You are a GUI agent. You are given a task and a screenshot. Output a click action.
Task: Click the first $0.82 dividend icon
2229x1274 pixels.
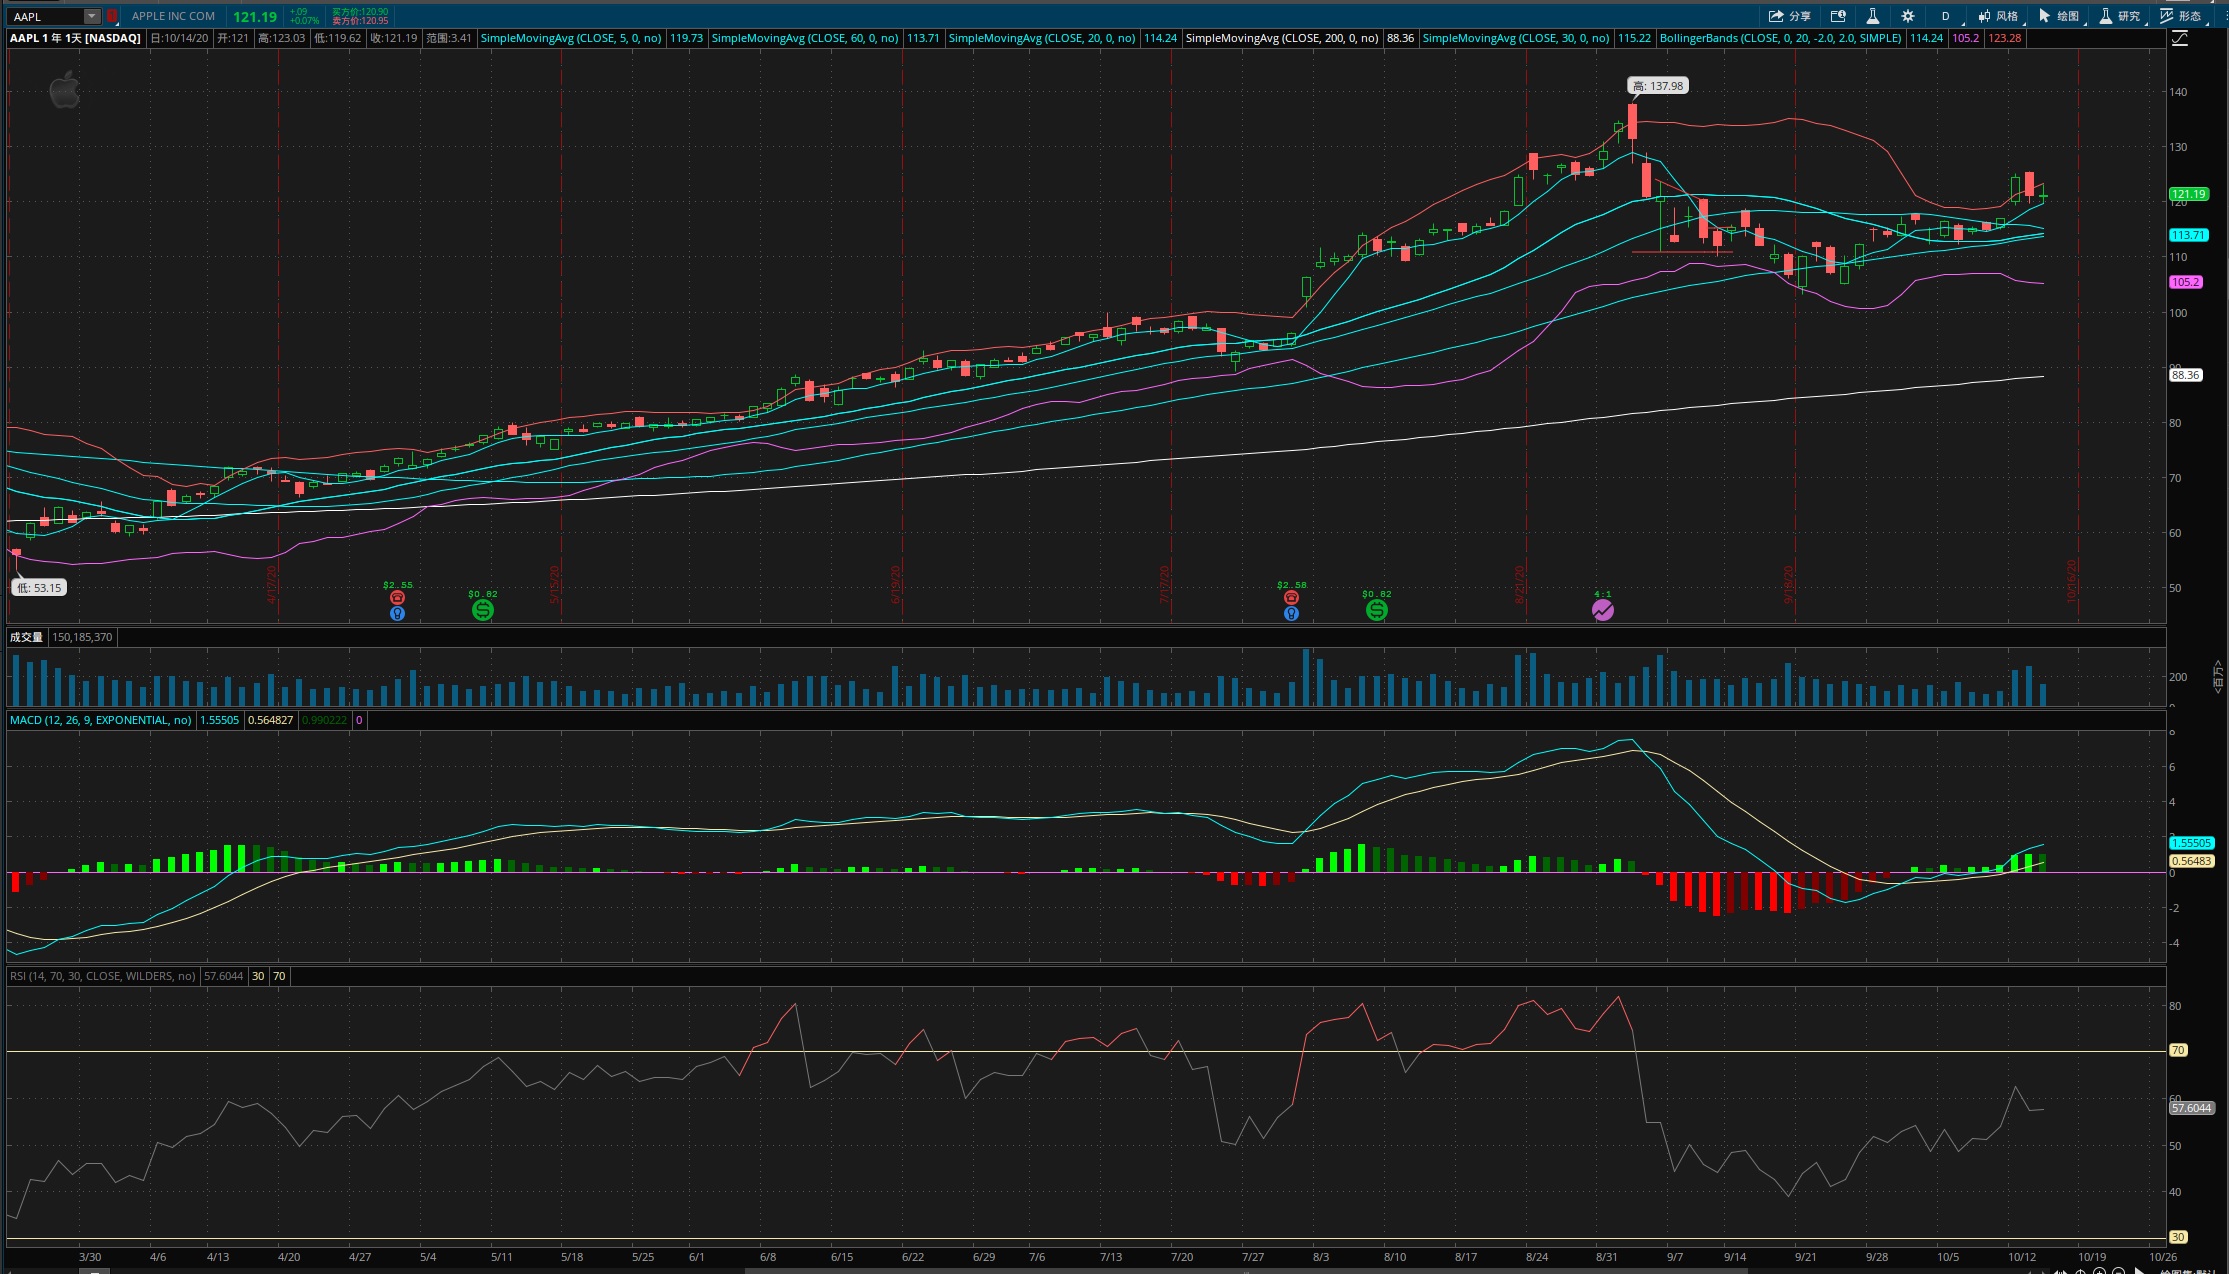482,610
